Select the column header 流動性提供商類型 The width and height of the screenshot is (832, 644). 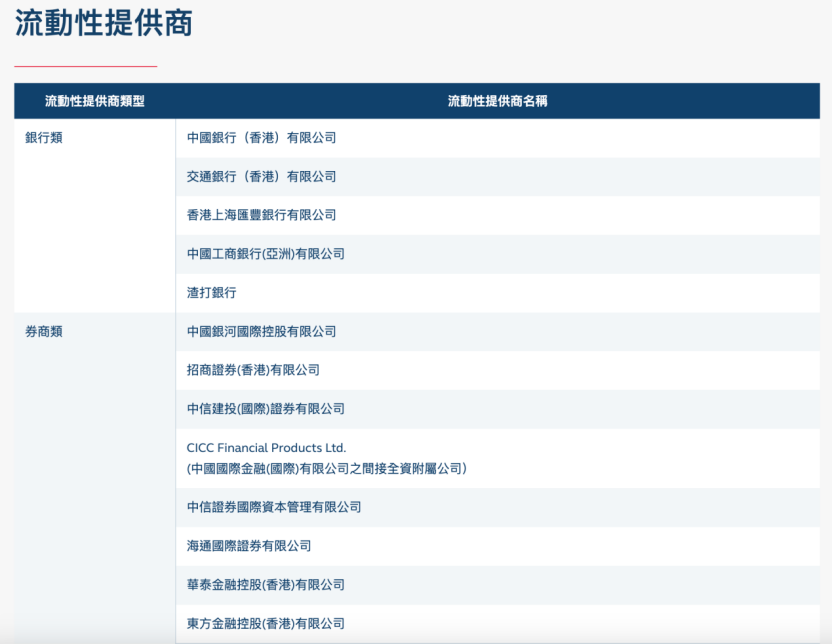[x=95, y=101]
